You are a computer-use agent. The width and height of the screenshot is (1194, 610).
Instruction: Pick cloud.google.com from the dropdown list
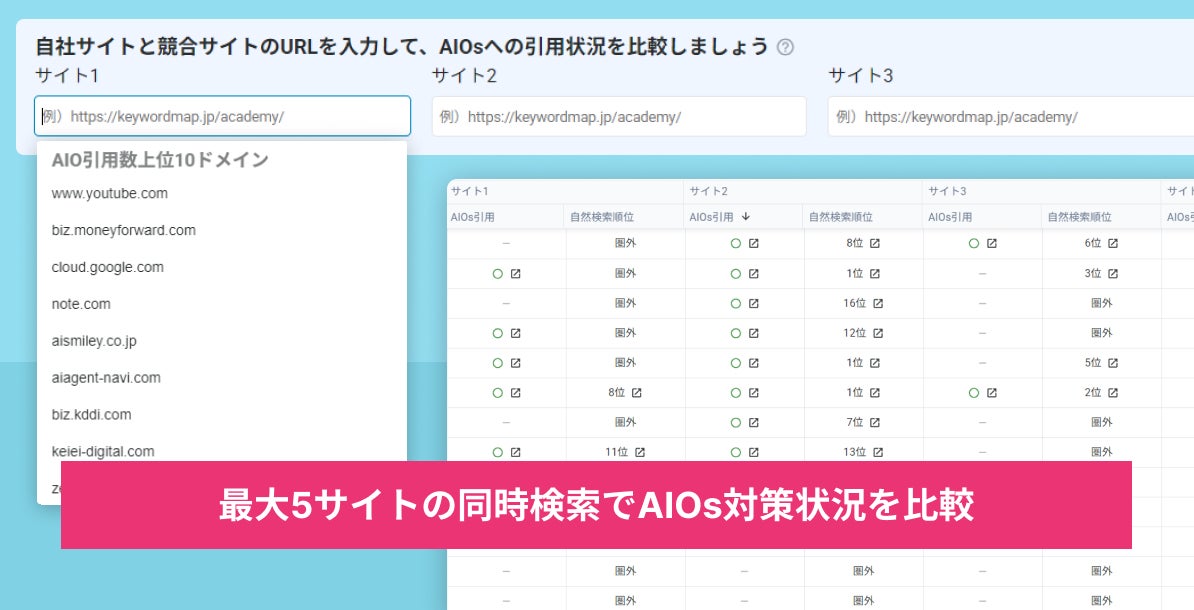tap(108, 267)
